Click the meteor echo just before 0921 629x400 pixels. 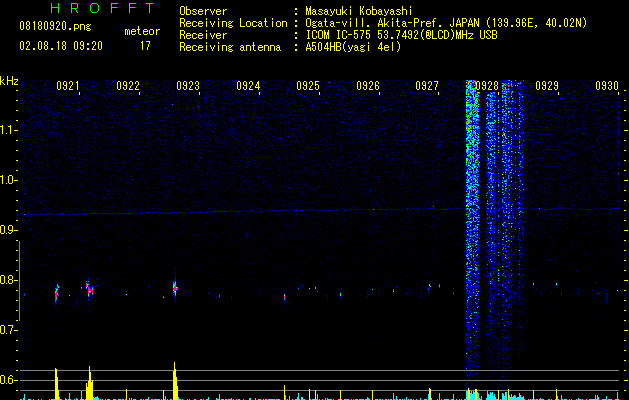click(x=57, y=292)
